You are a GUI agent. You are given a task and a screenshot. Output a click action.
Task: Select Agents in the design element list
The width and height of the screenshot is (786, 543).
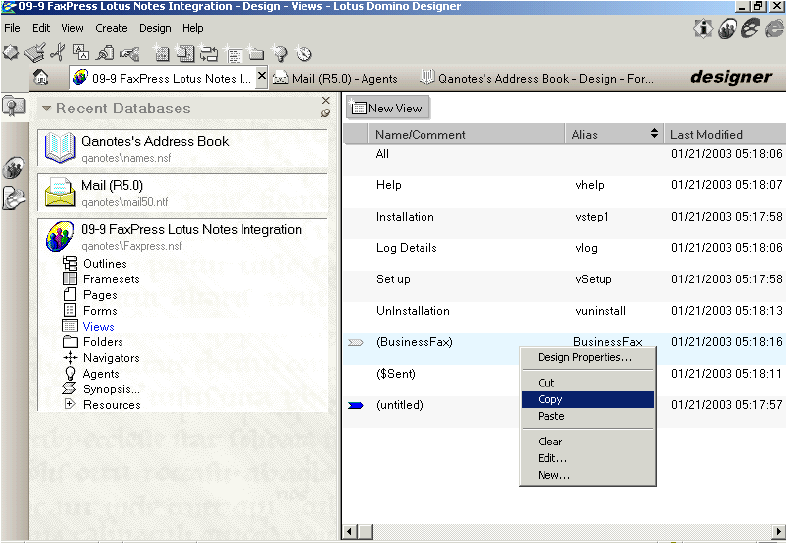click(100, 373)
